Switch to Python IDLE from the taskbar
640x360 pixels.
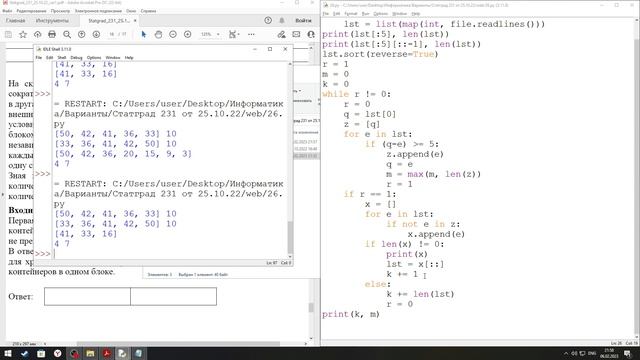point(122,353)
